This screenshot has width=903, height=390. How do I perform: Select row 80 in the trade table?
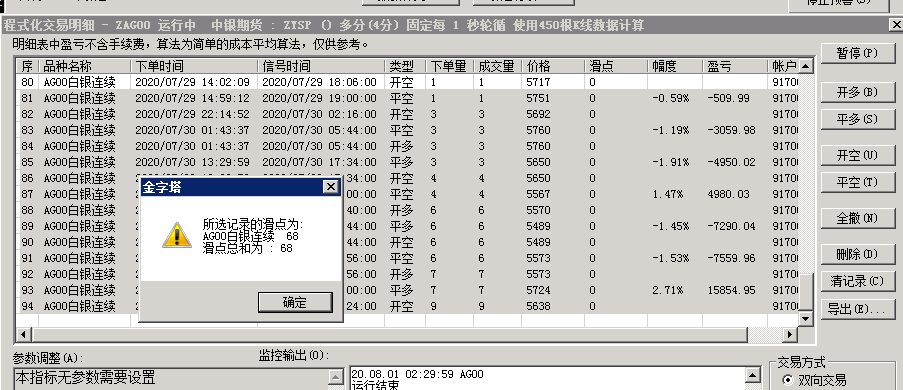pos(407,82)
